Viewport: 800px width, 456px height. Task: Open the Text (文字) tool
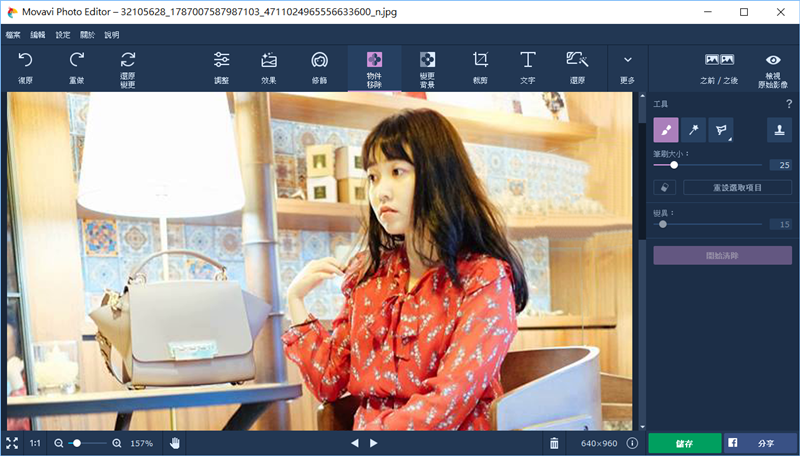tap(527, 66)
